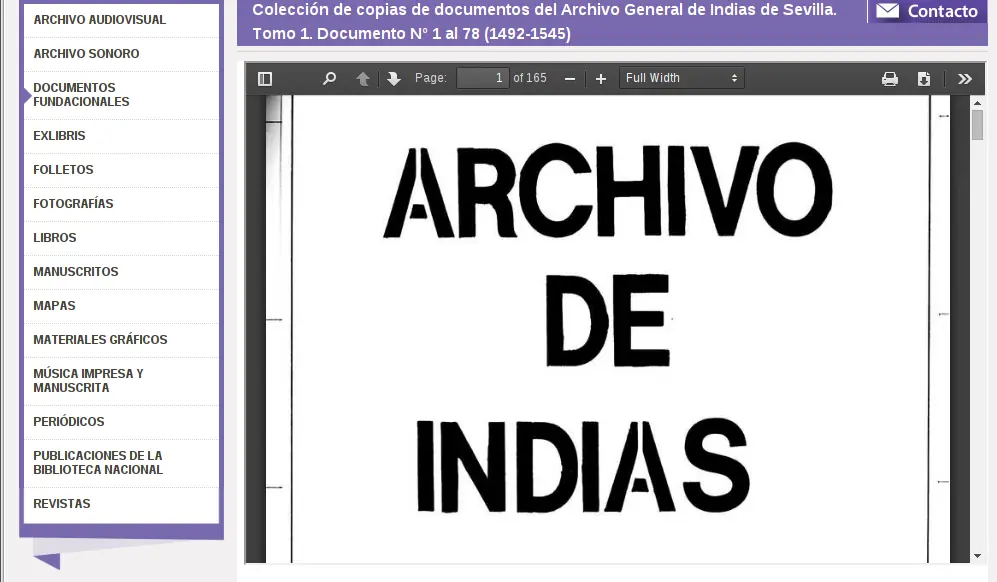Click the scrollbar down arrow of the viewer
The image size is (997, 582).
tap(977, 556)
